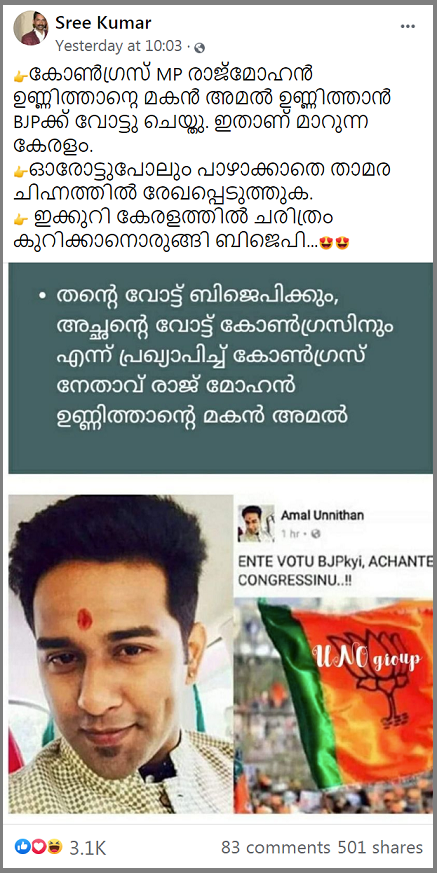Viewport: 437px width, 873px height.
Task: Click the public globe privacy icon
Action: 201,47
